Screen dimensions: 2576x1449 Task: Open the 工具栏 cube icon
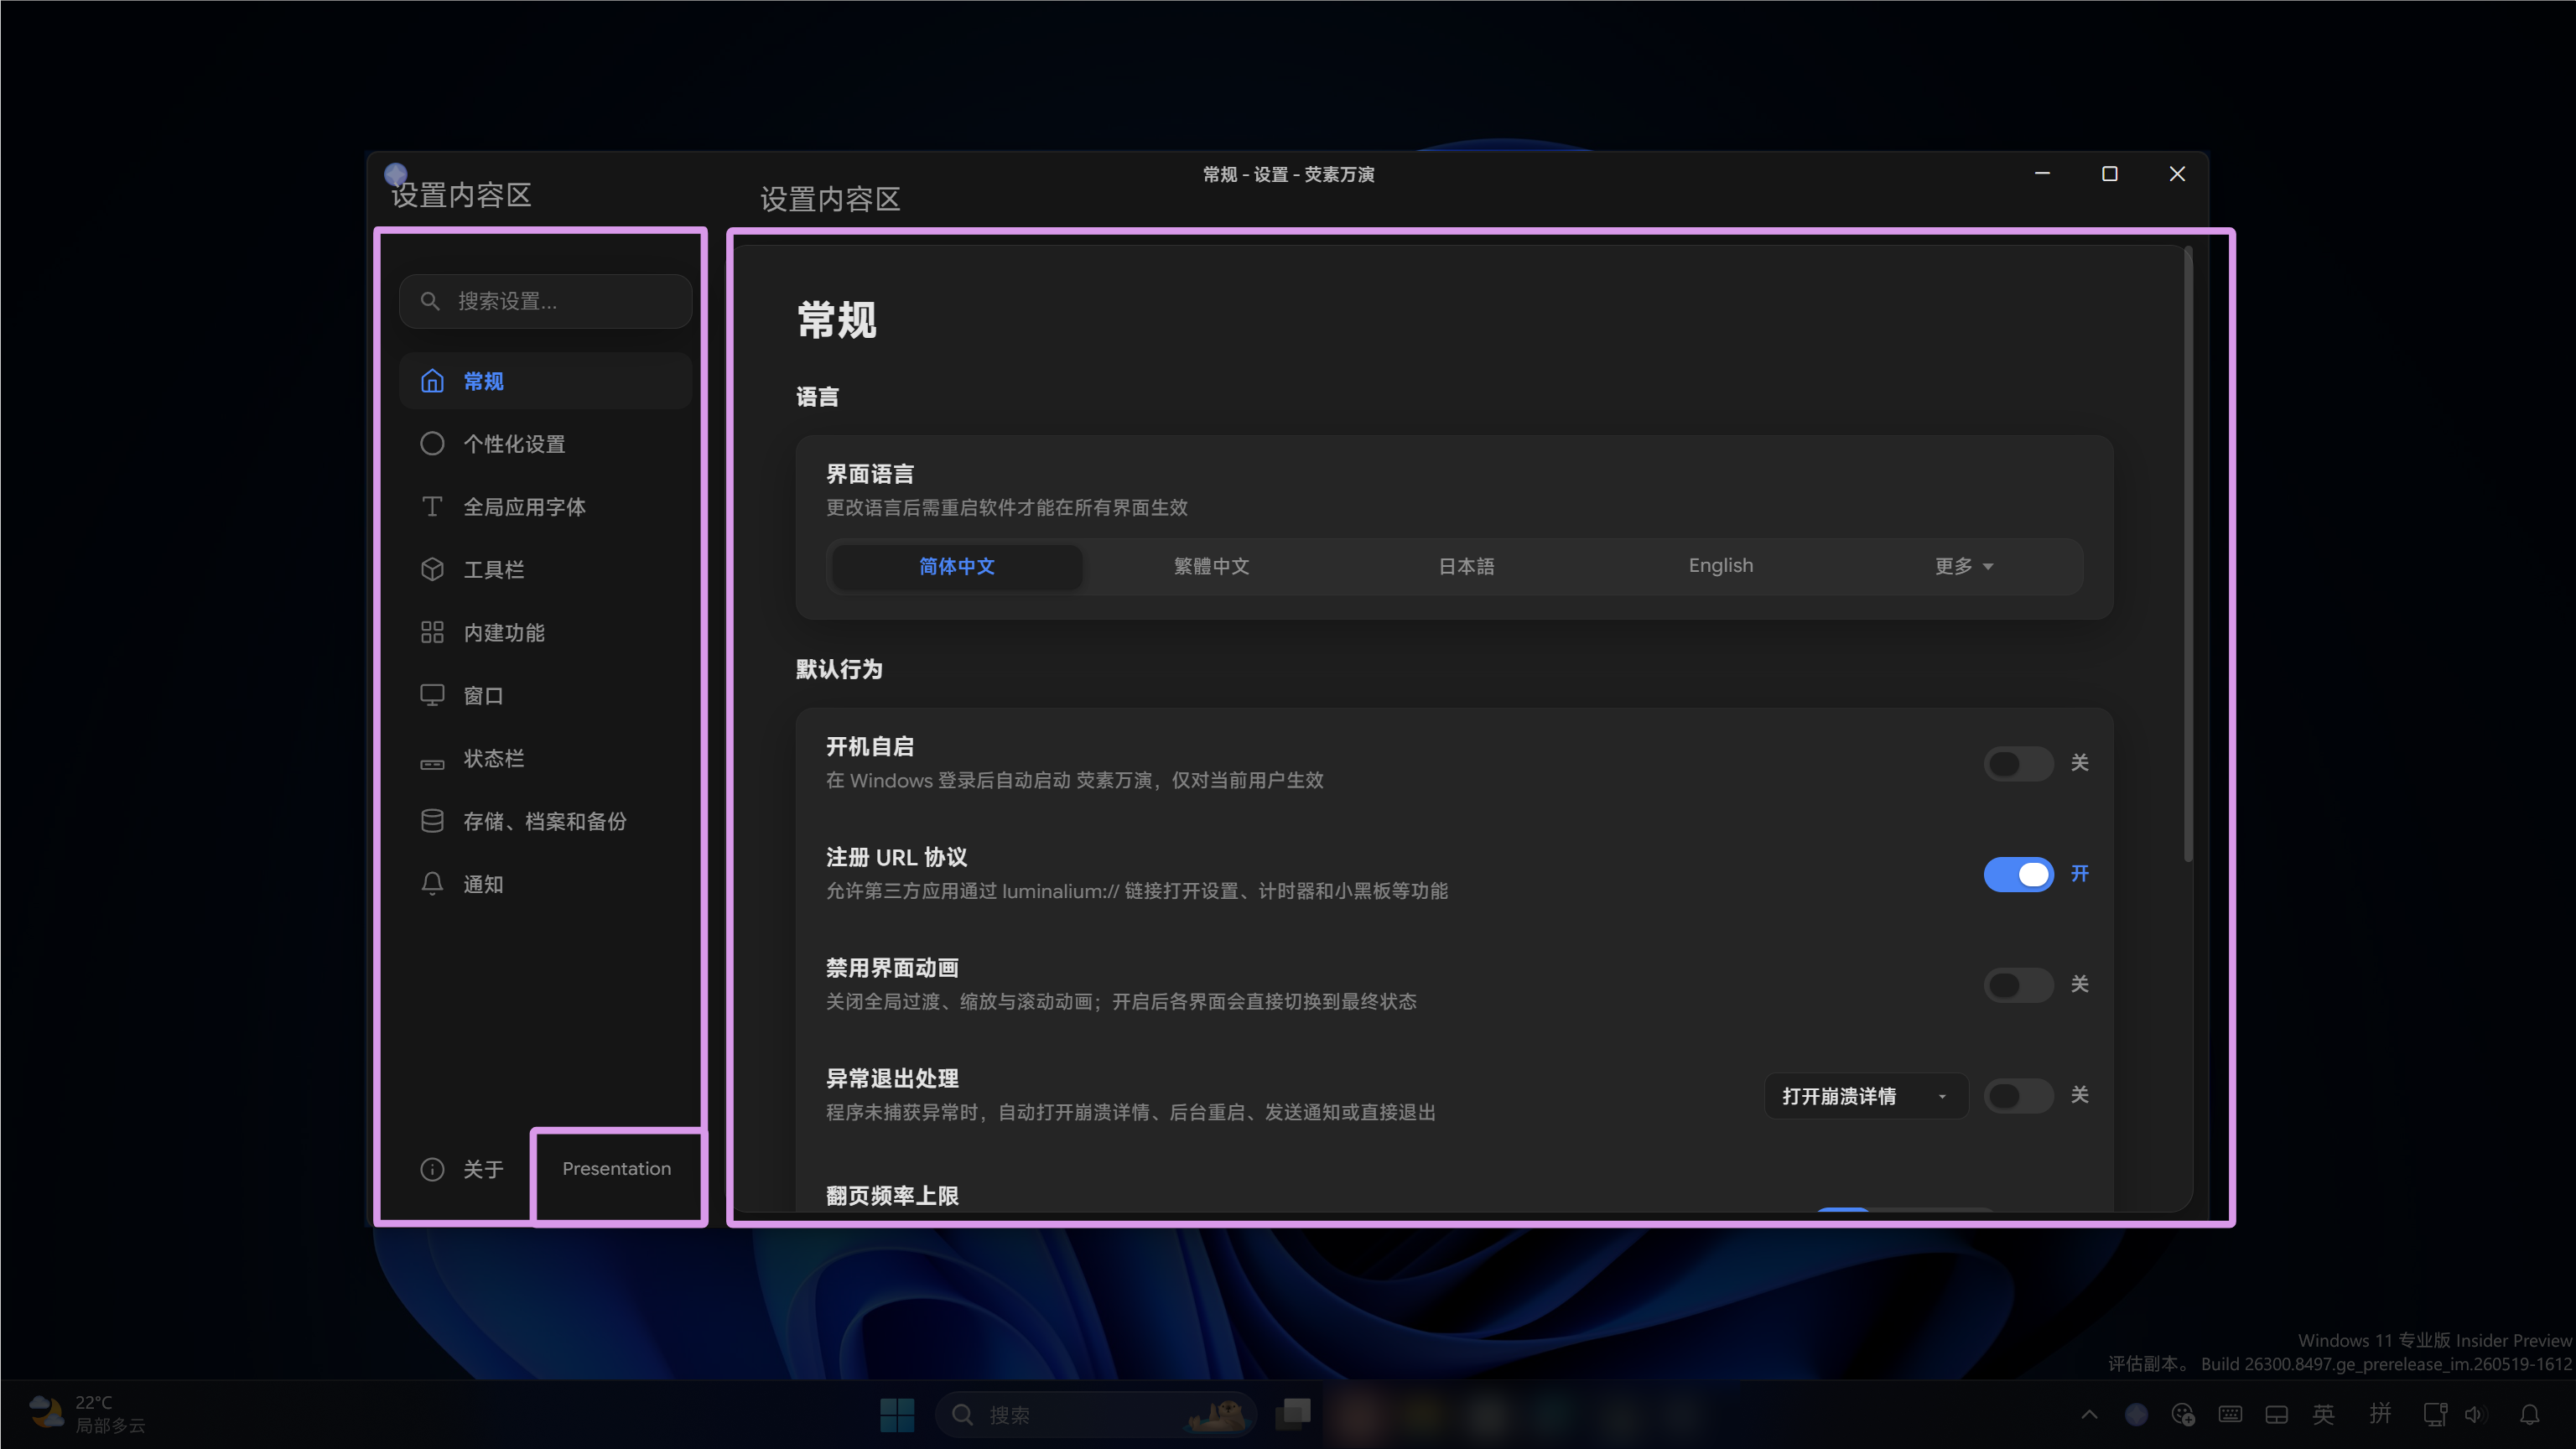tap(432, 570)
